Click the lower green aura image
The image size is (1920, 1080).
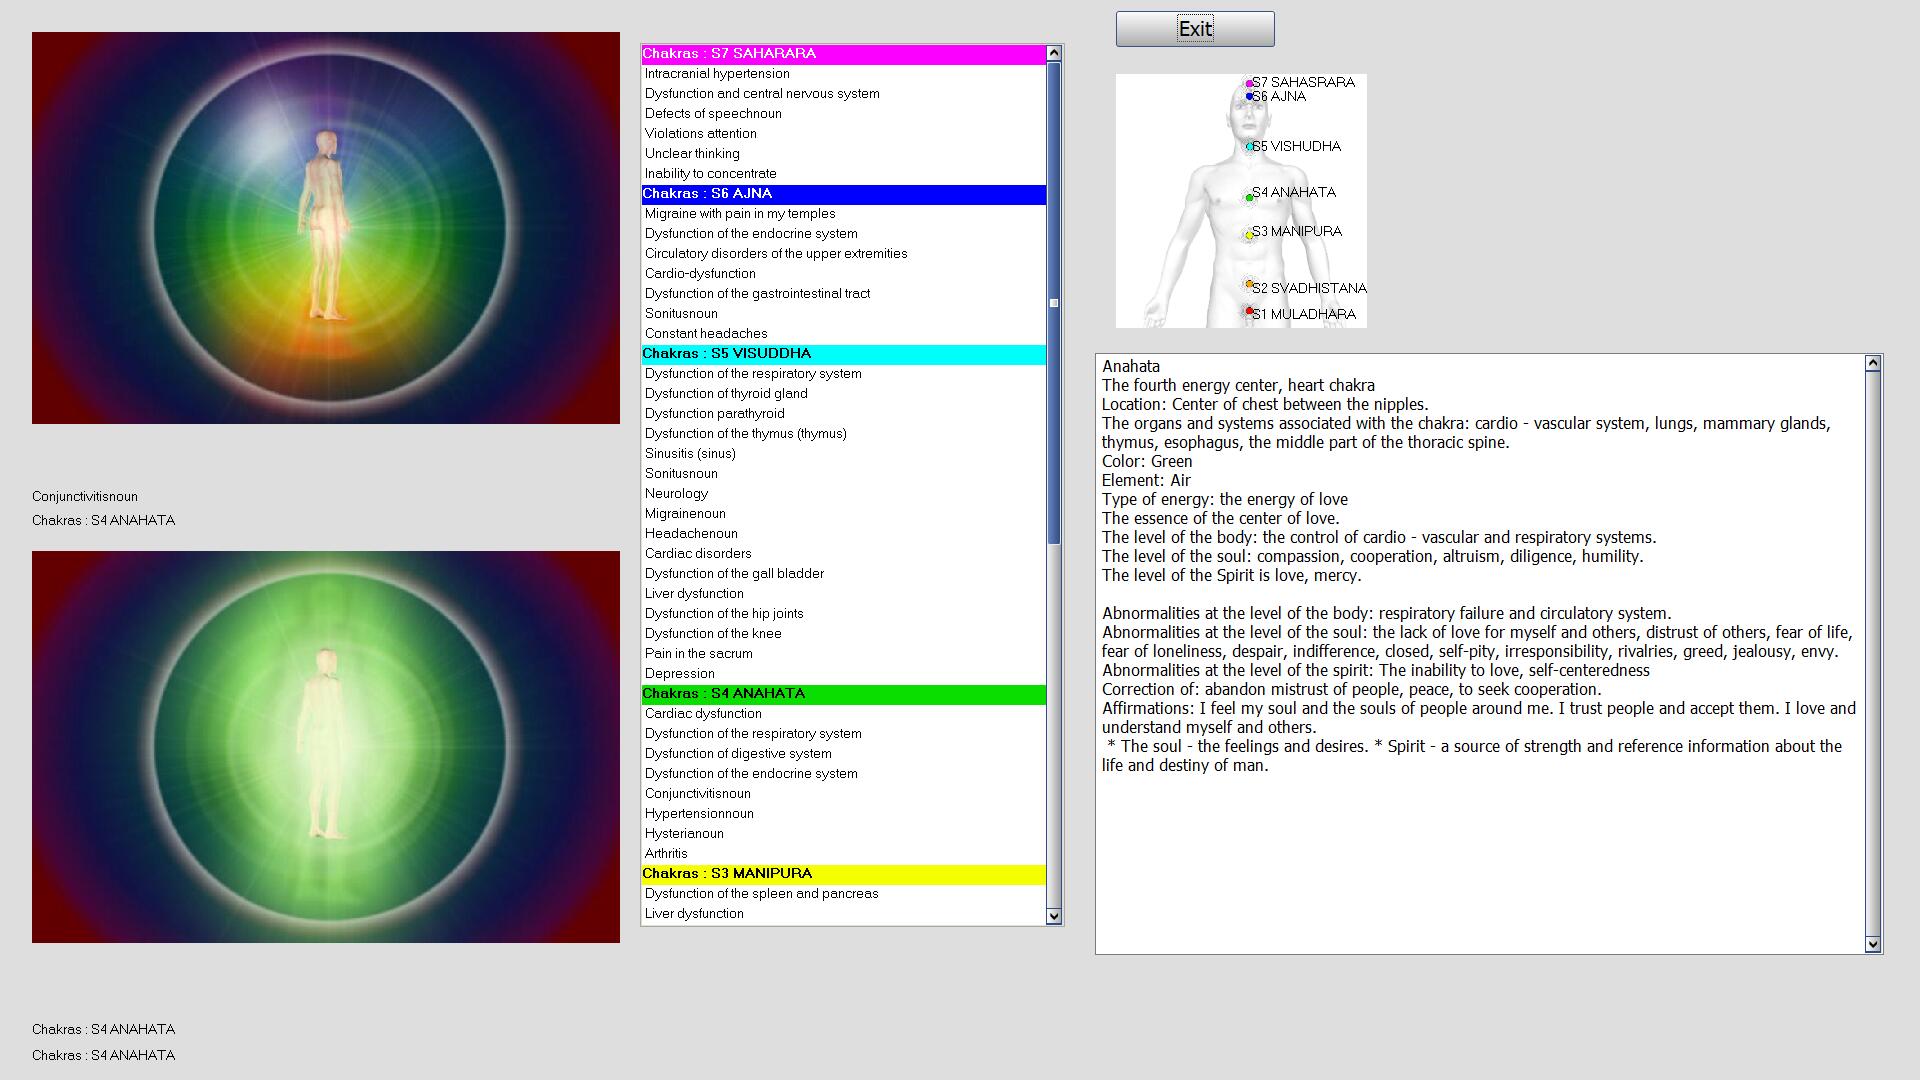(x=326, y=747)
